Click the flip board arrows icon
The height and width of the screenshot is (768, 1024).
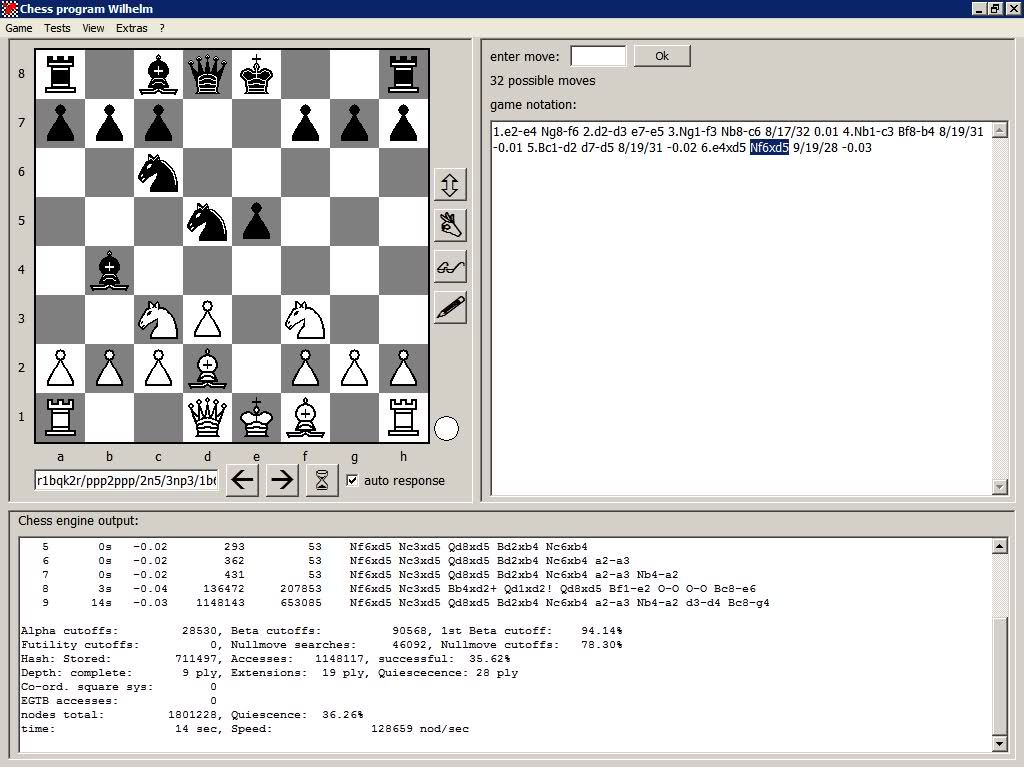pyautogui.click(x=450, y=185)
